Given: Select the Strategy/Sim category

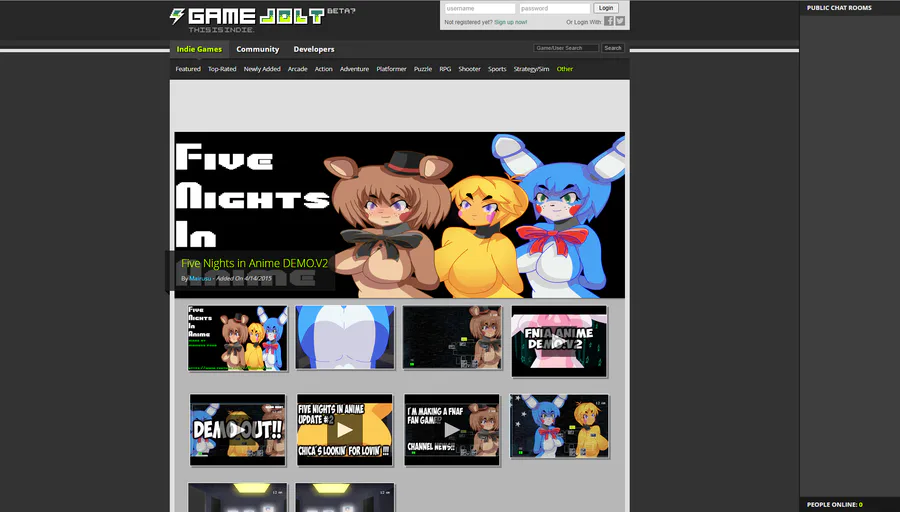Looking at the screenshot, I should (531, 69).
